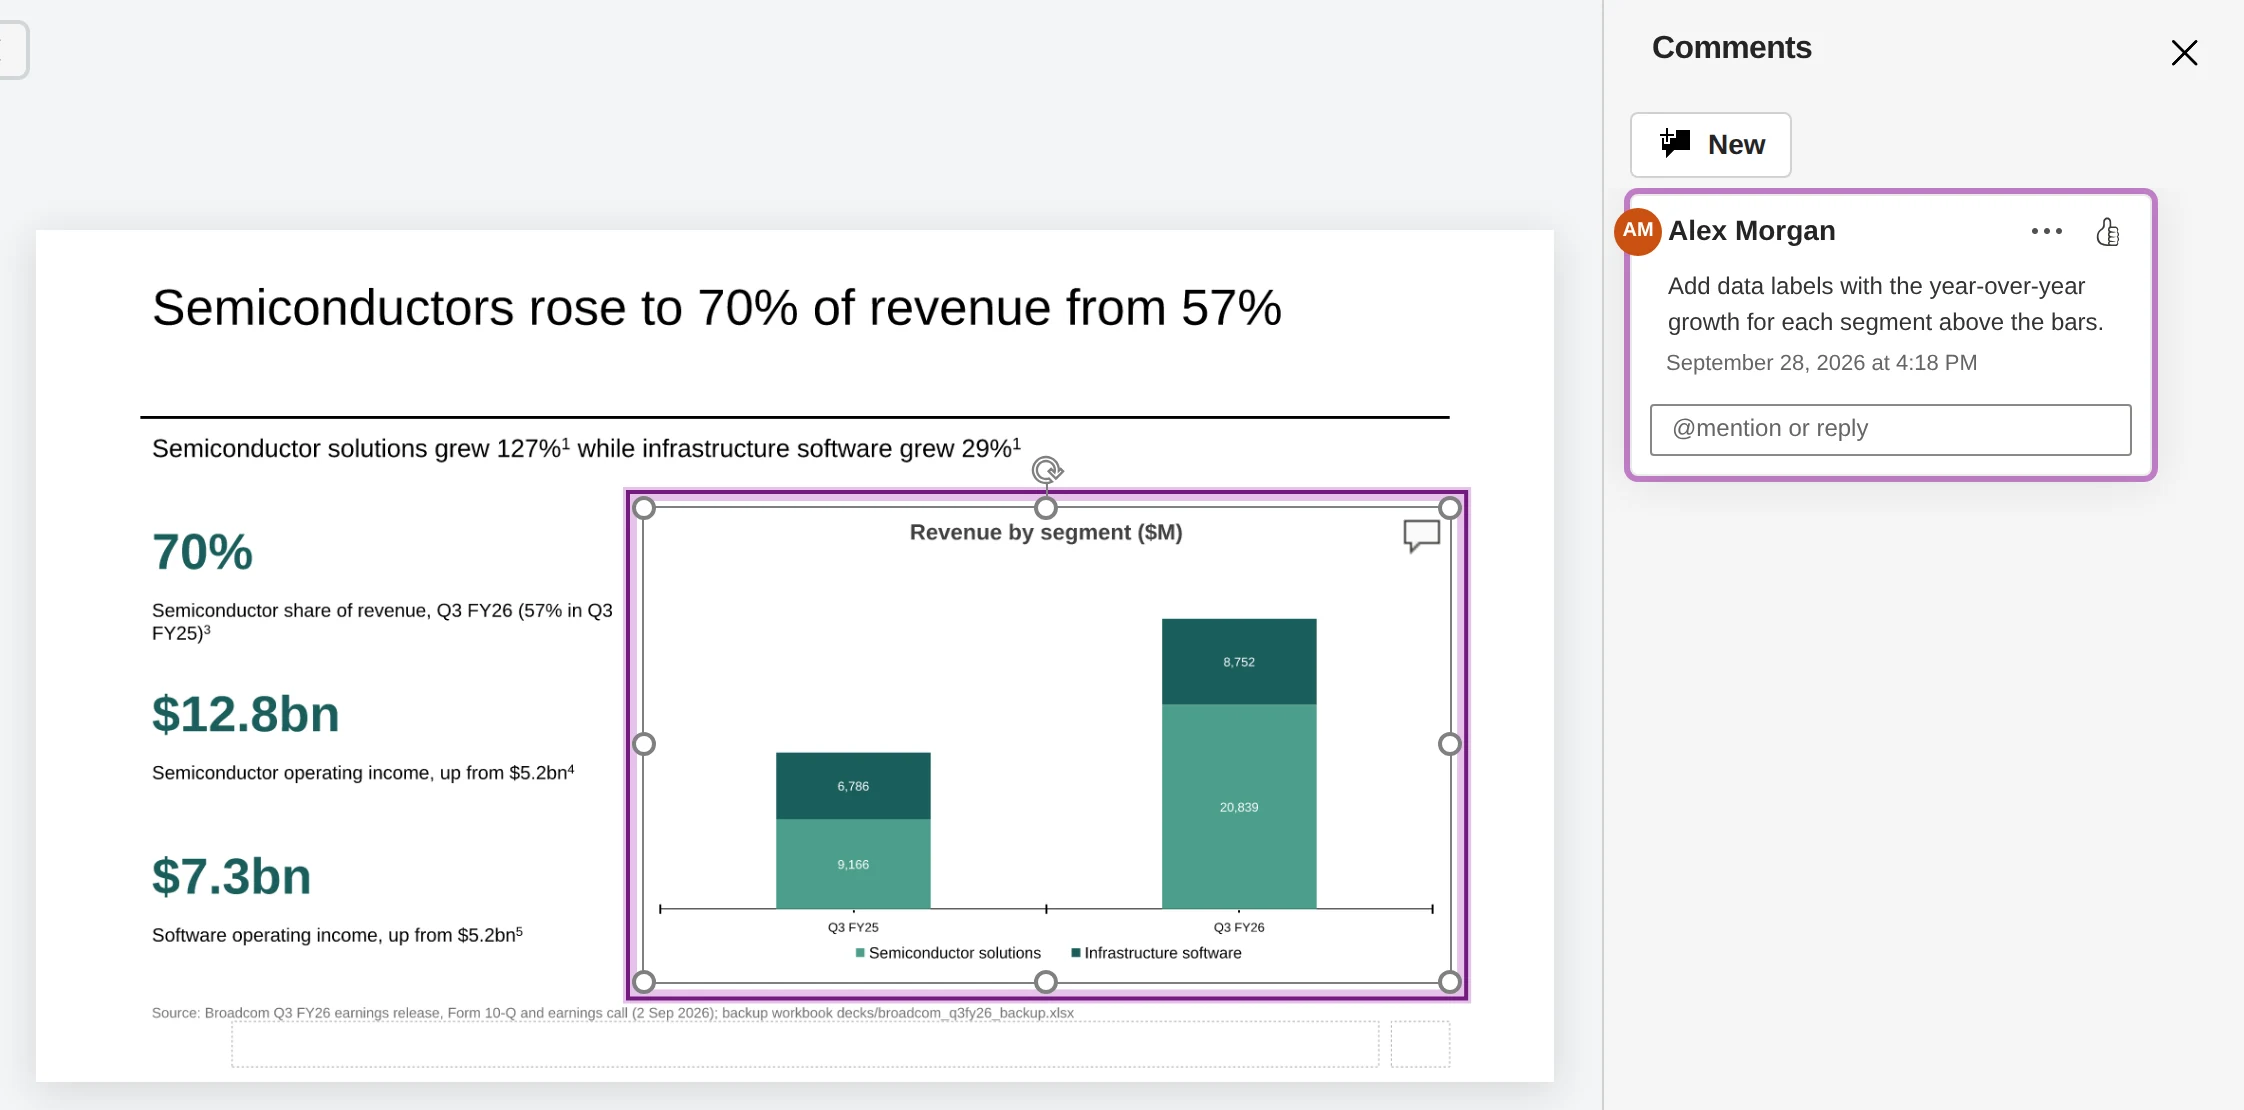Click the Software operating income caption
Viewport: 2244px width, 1110px height.
click(x=337, y=935)
